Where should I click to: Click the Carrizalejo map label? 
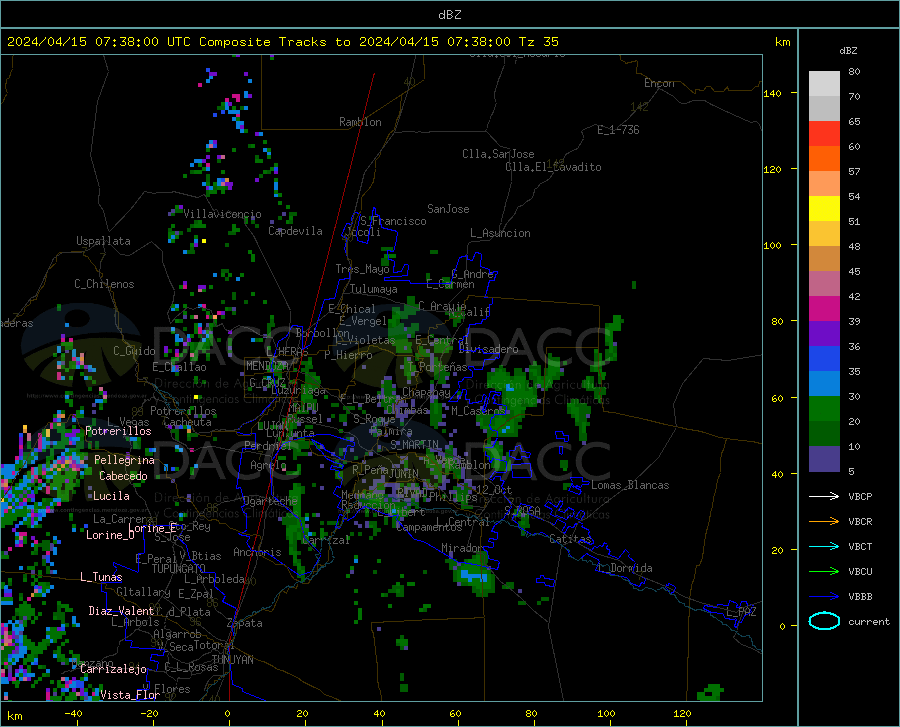click(114, 669)
